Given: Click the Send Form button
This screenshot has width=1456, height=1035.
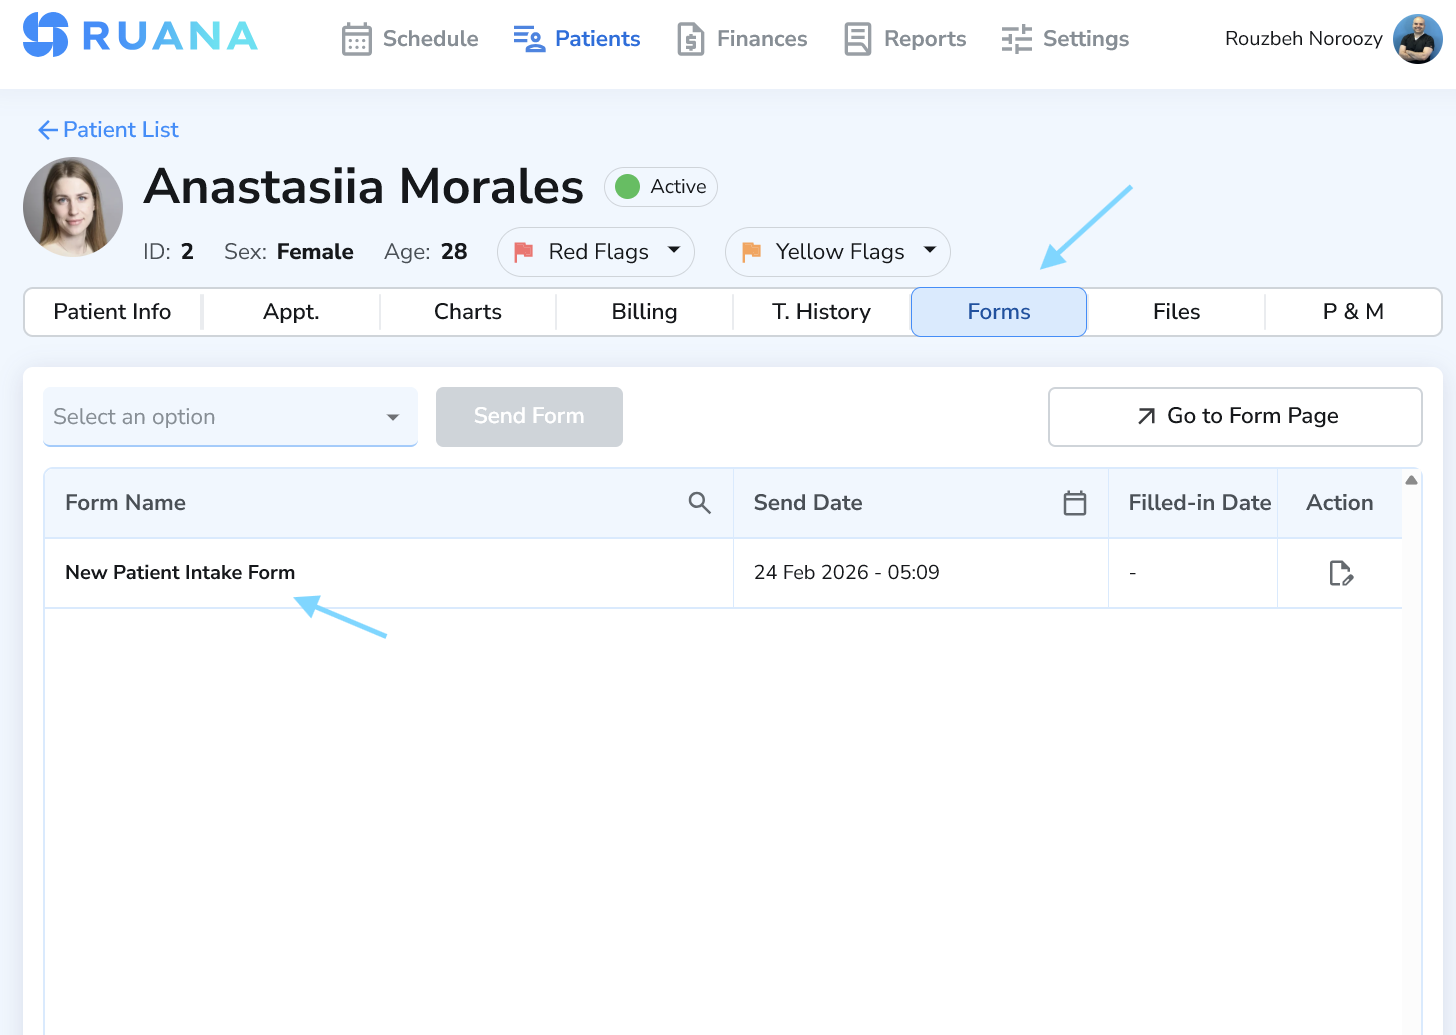Looking at the screenshot, I should tap(529, 416).
